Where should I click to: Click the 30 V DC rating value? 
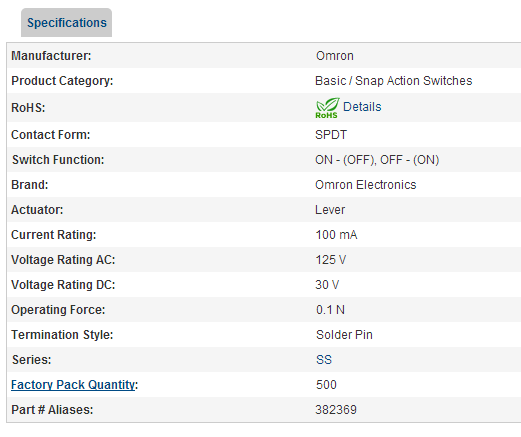(327, 285)
